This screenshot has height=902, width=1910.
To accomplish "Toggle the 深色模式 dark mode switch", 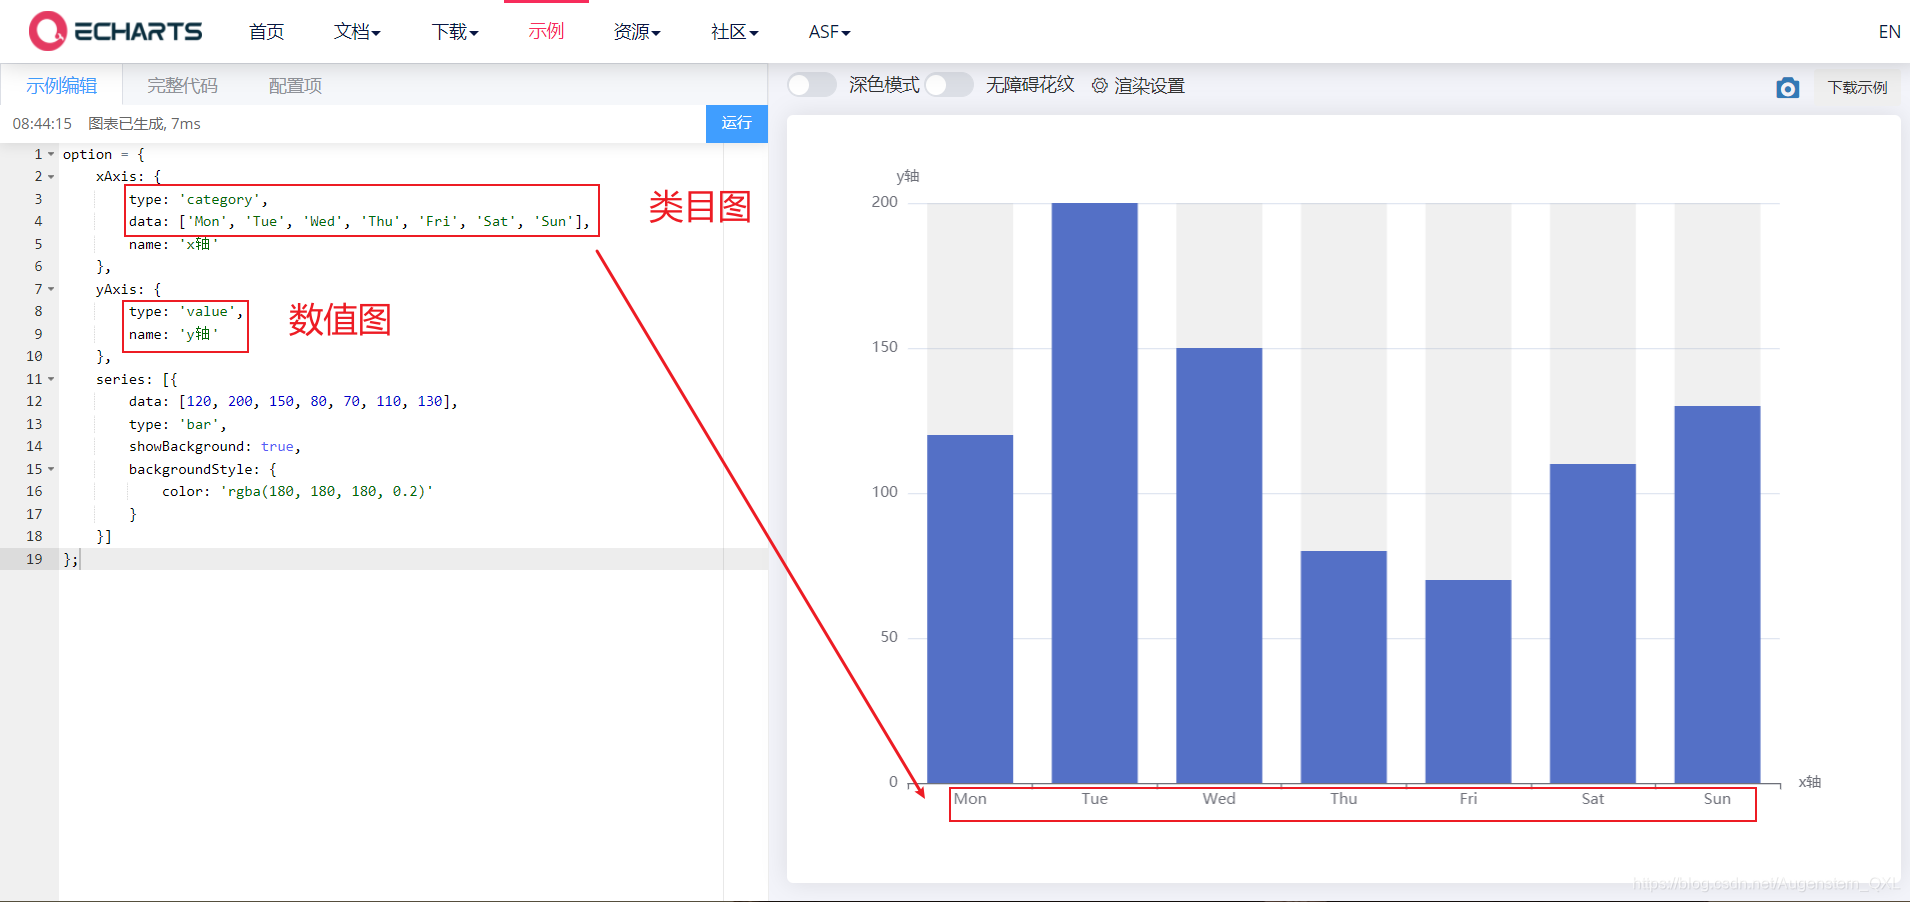I will 811,85.
